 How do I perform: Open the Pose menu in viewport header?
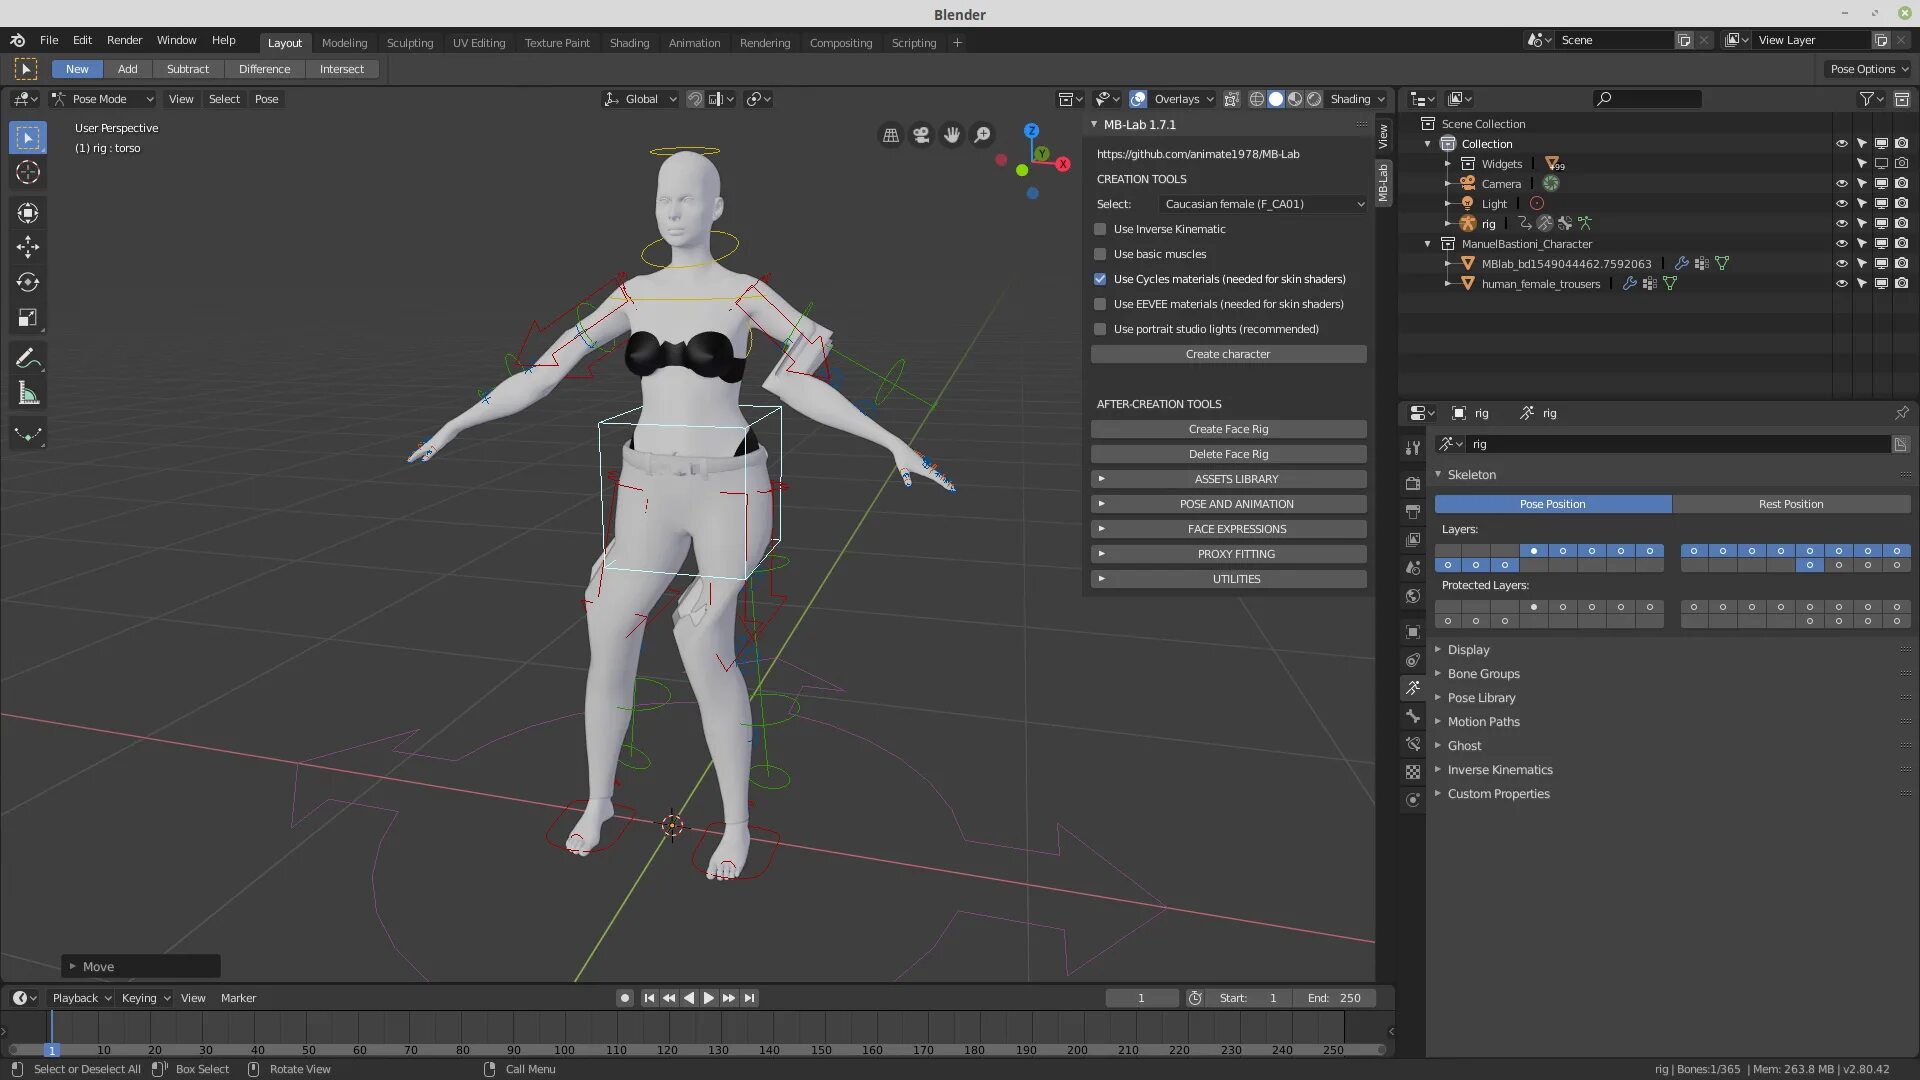point(266,99)
